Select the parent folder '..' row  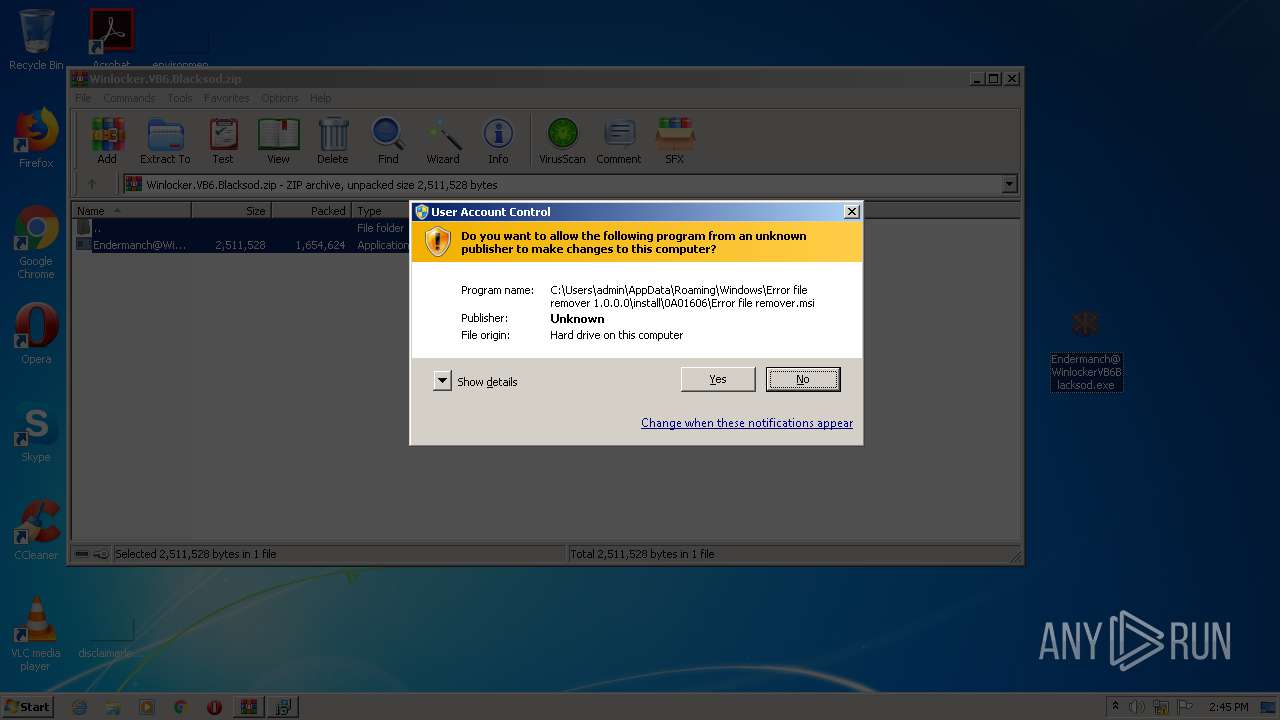coord(242,228)
